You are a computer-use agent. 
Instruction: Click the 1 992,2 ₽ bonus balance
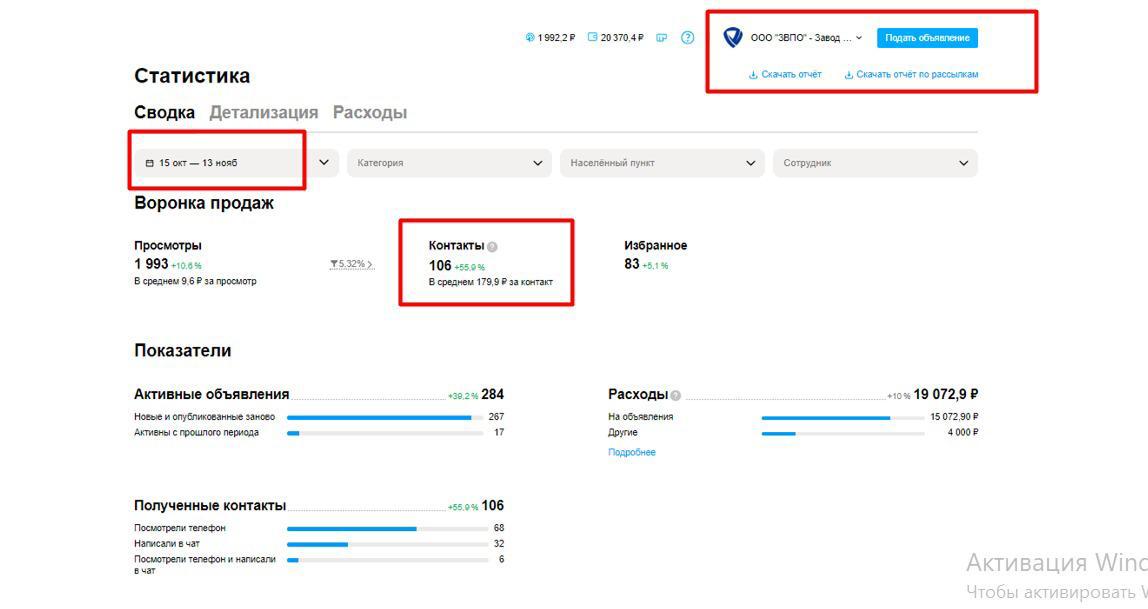click(x=556, y=37)
